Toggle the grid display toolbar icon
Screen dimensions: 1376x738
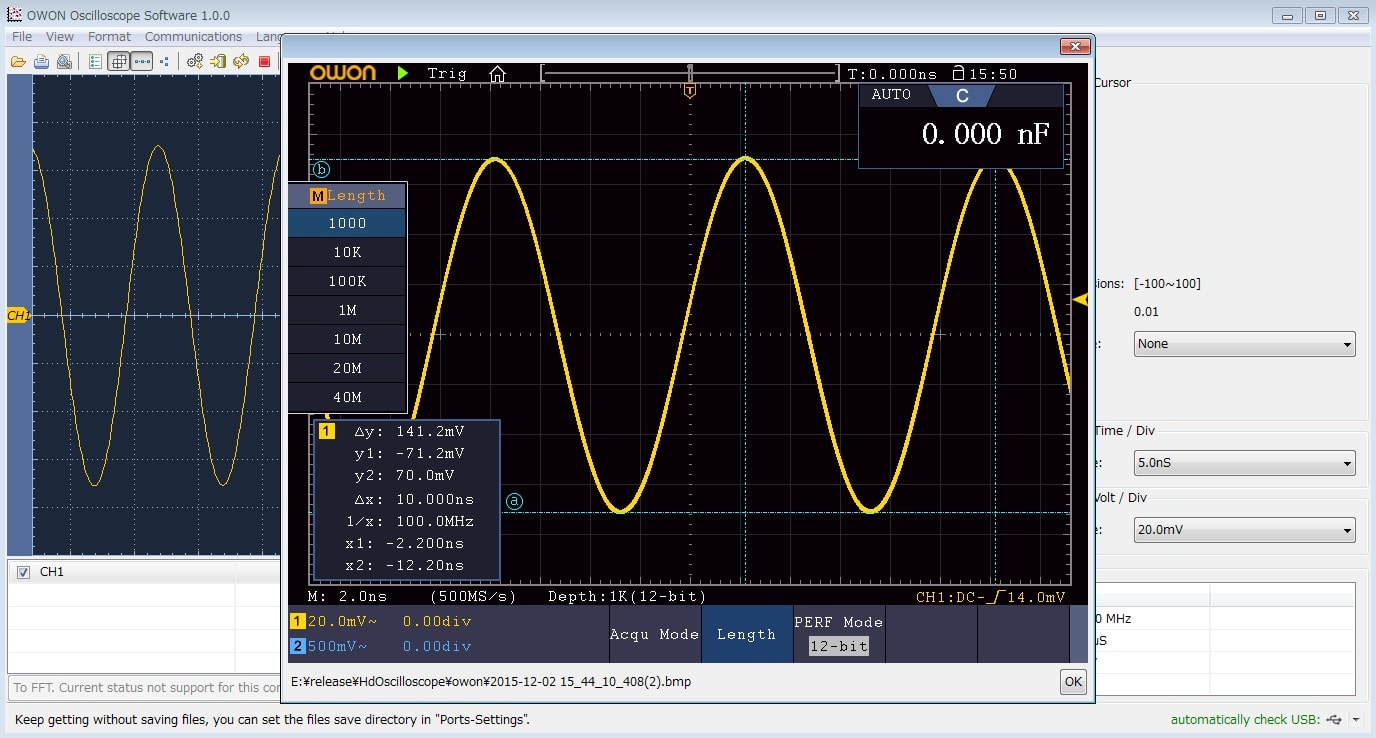[119, 62]
